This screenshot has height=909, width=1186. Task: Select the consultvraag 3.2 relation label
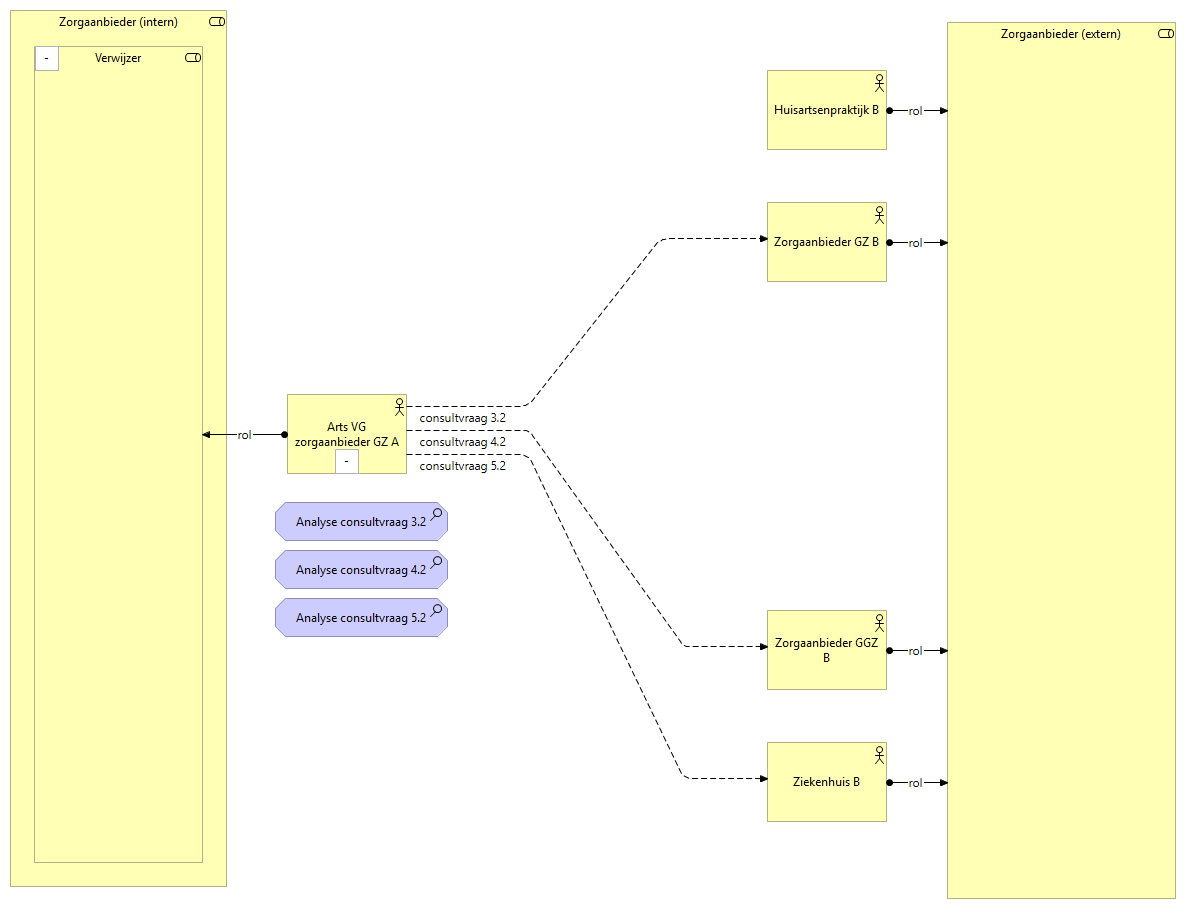(x=462, y=418)
